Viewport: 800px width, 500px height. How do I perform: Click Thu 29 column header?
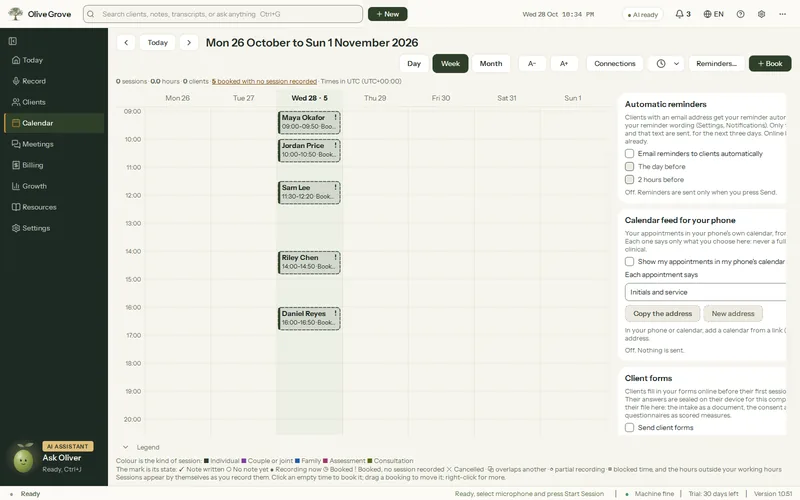(375, 98)
